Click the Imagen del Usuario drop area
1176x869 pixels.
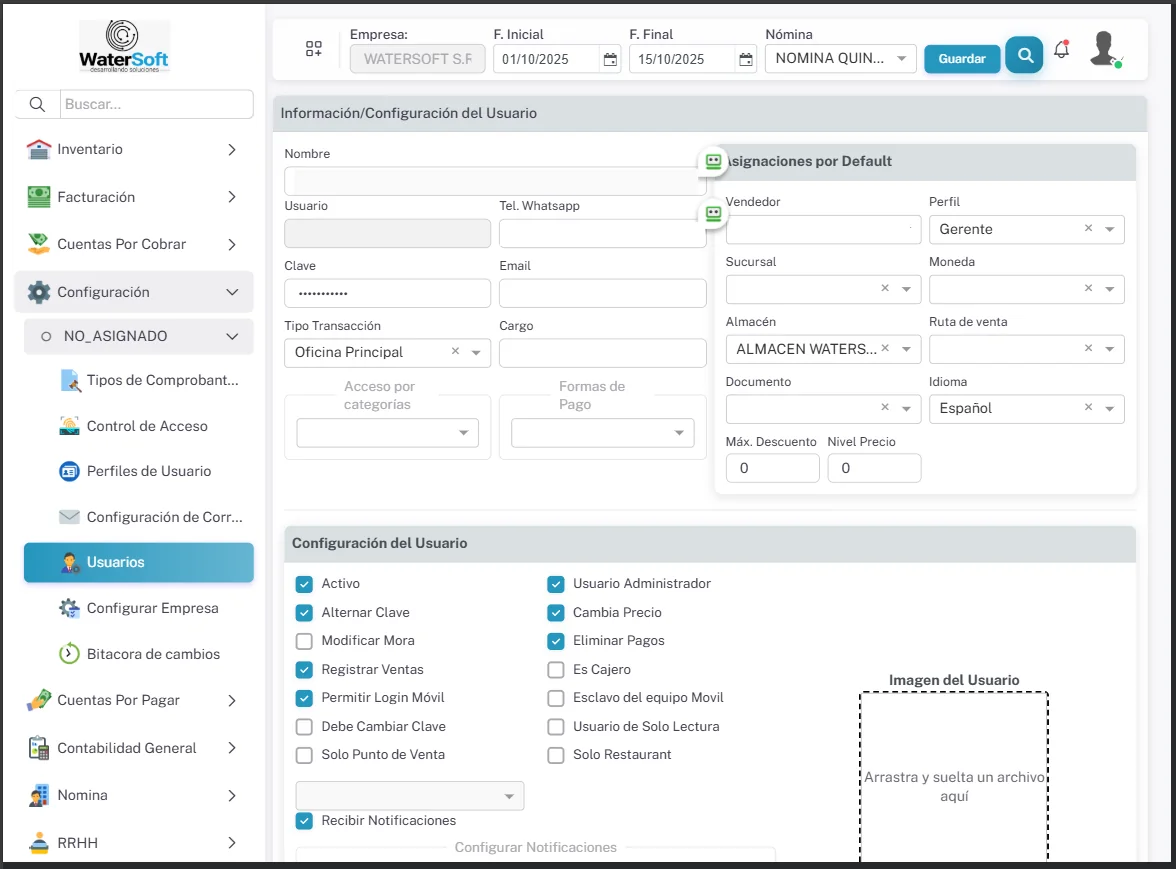953,777
